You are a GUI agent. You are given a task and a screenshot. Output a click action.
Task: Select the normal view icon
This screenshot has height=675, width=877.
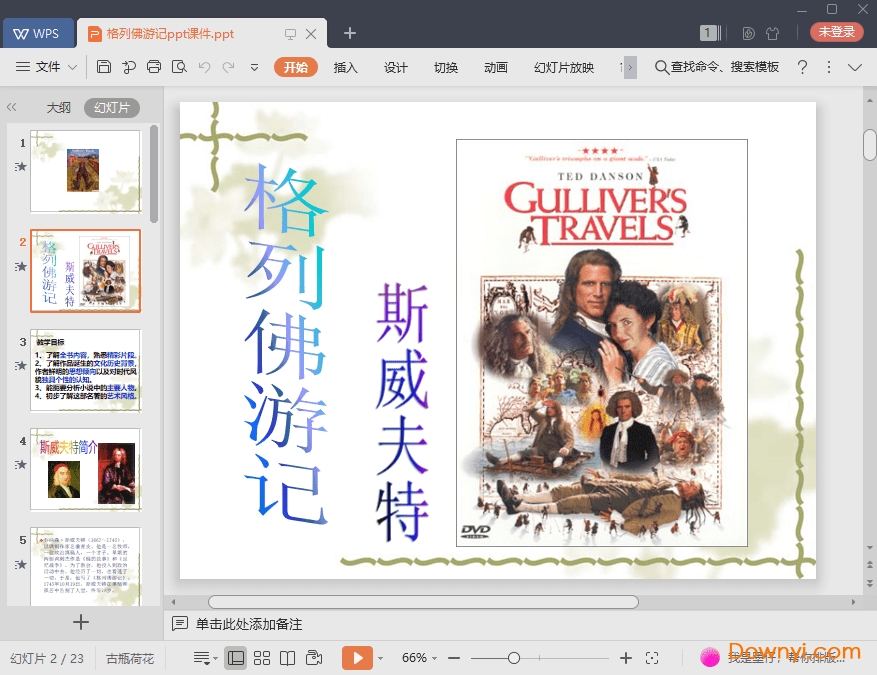tap(235, 657)
